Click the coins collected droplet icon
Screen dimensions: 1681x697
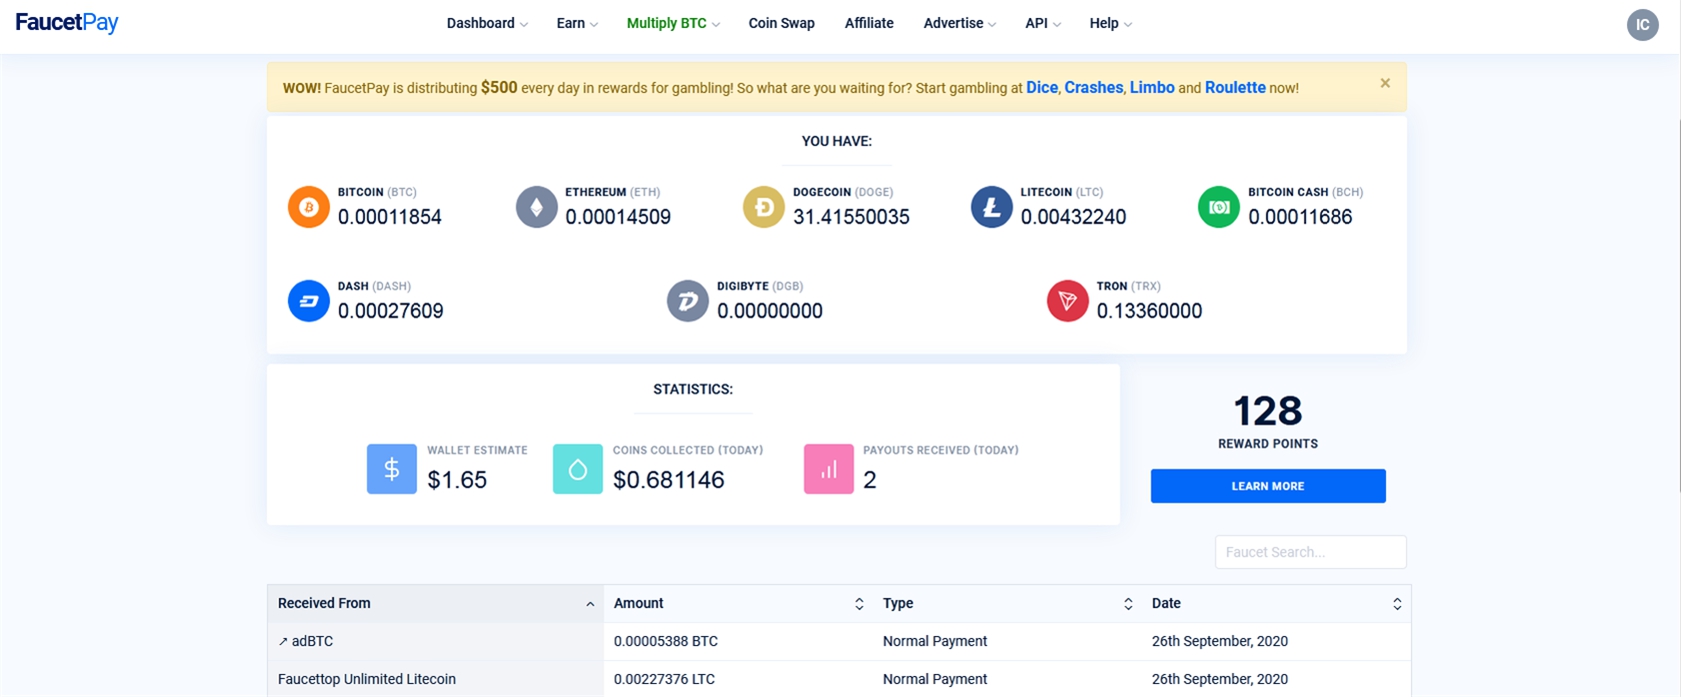coord(578,469)
